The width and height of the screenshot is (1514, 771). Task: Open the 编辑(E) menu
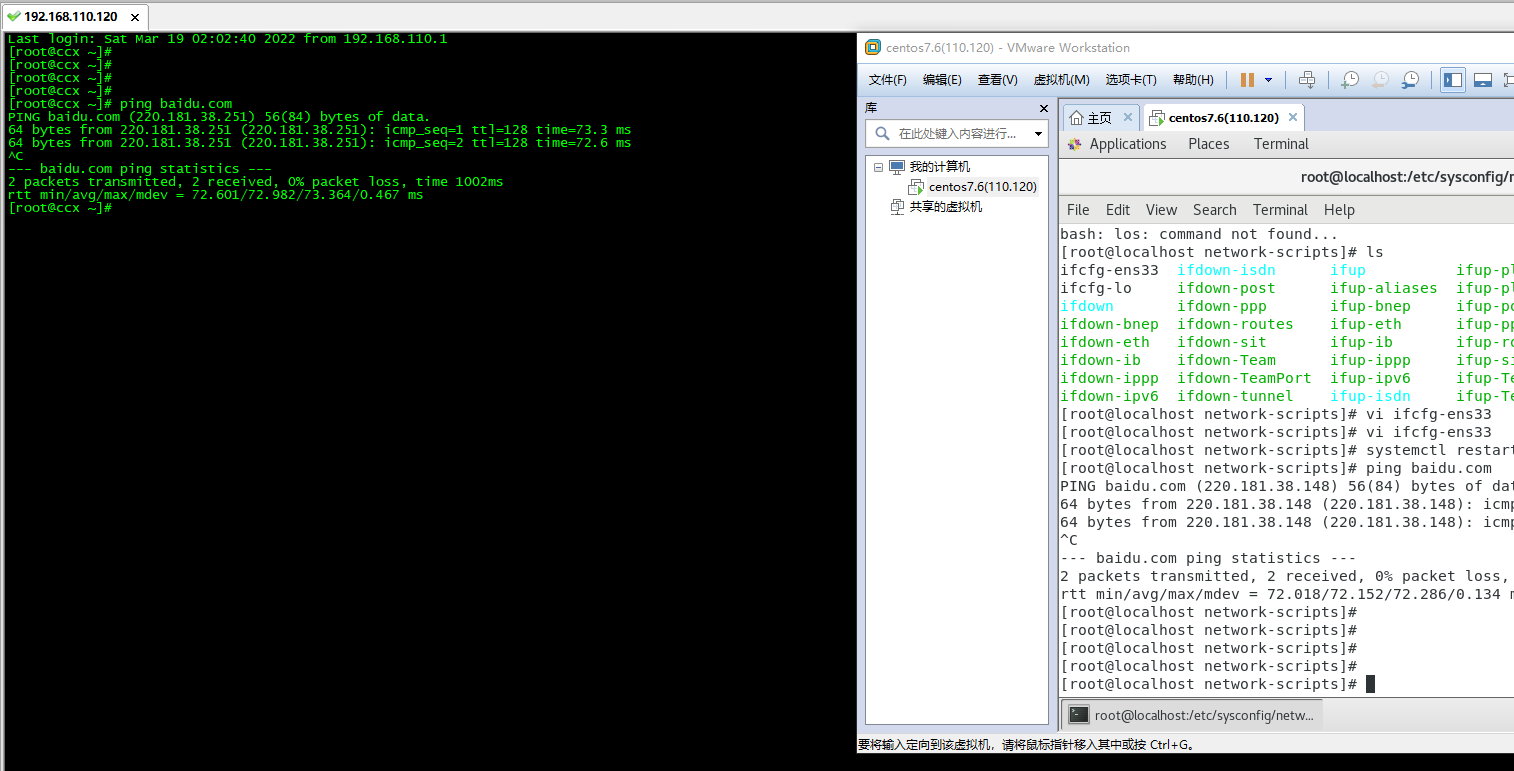942,80
